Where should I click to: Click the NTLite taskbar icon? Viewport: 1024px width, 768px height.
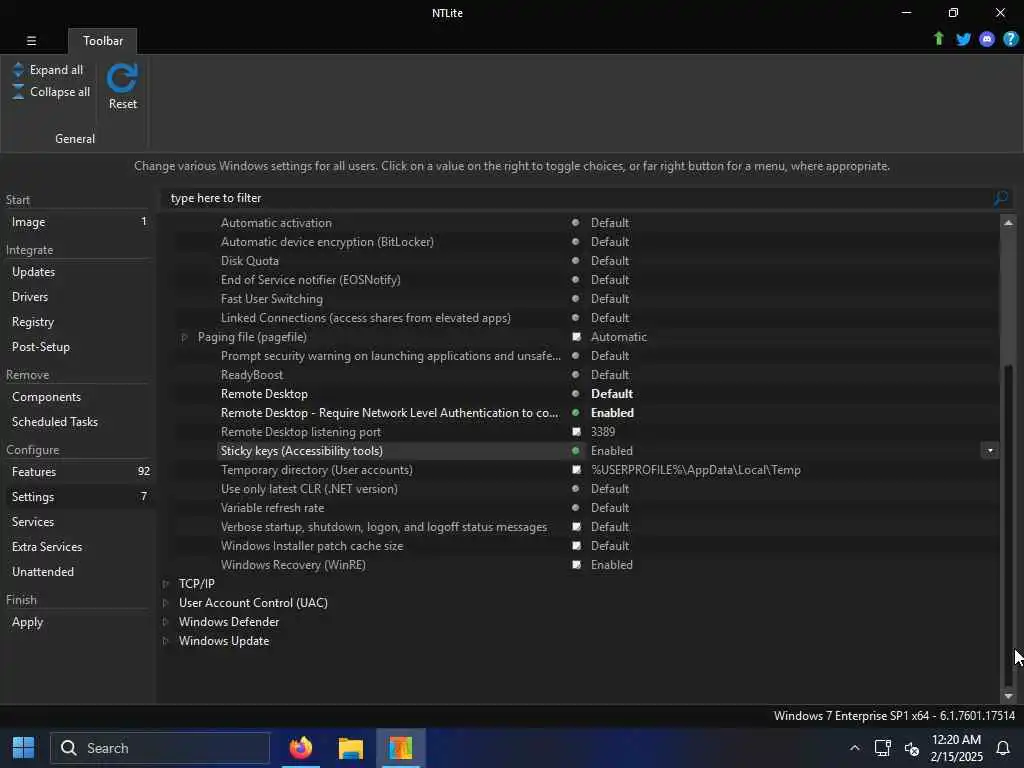click(x=400, y=748)
